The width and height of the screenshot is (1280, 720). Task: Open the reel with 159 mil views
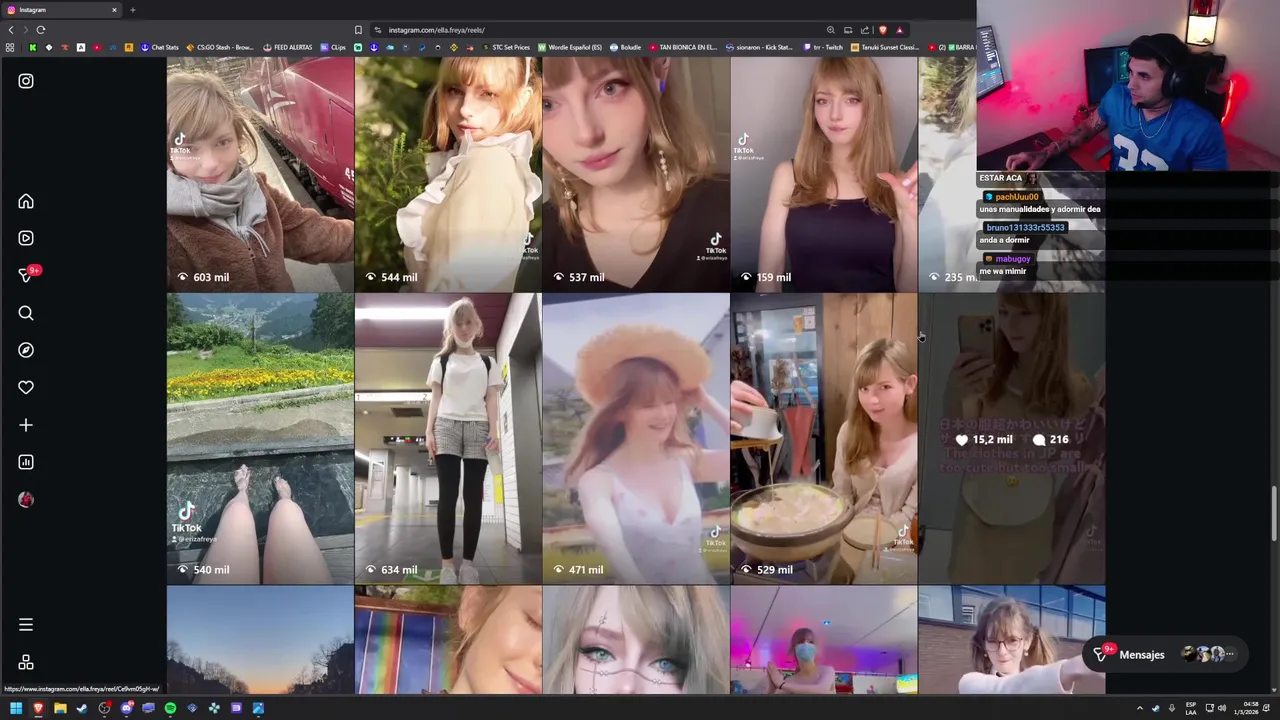824,174
